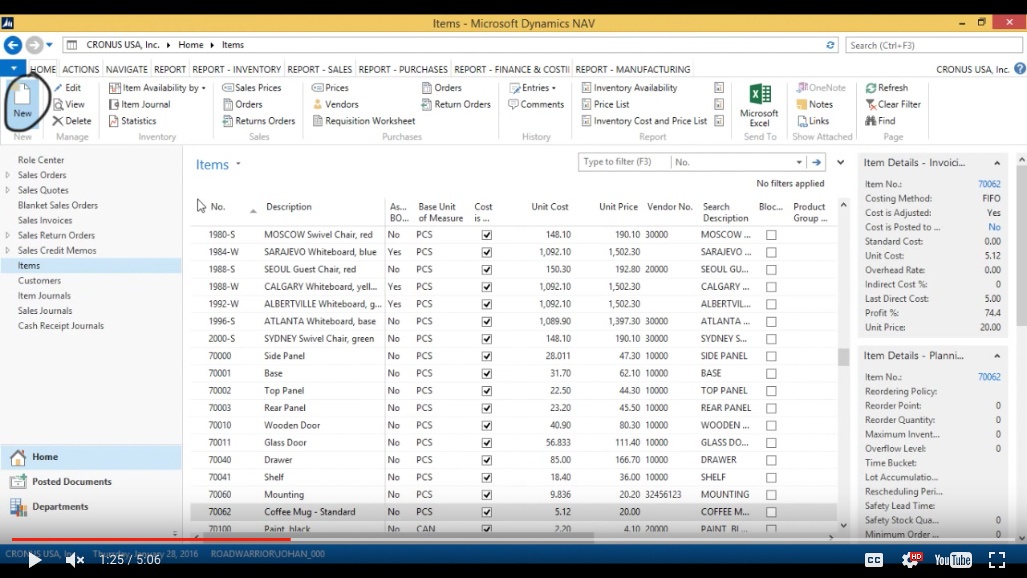Open the Actions menu
The width and height of the screenshot is (1027, 578).
[80, 69]
